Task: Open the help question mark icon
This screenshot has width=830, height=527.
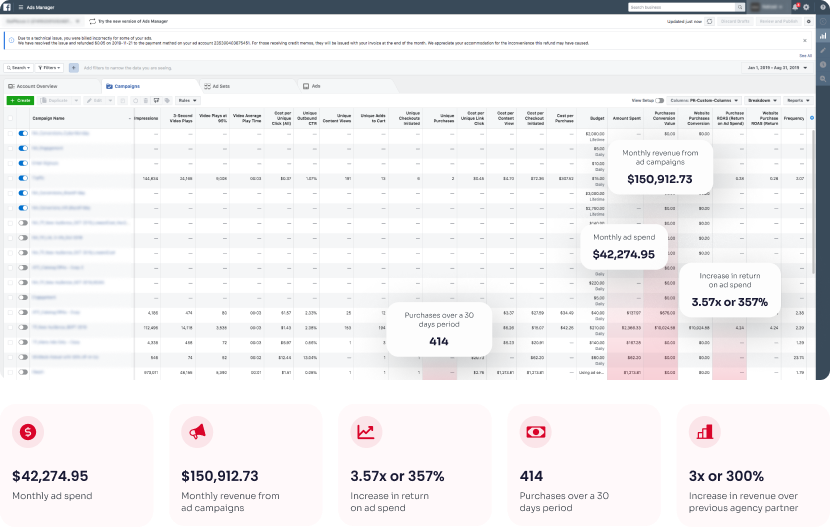Action: 822,7
